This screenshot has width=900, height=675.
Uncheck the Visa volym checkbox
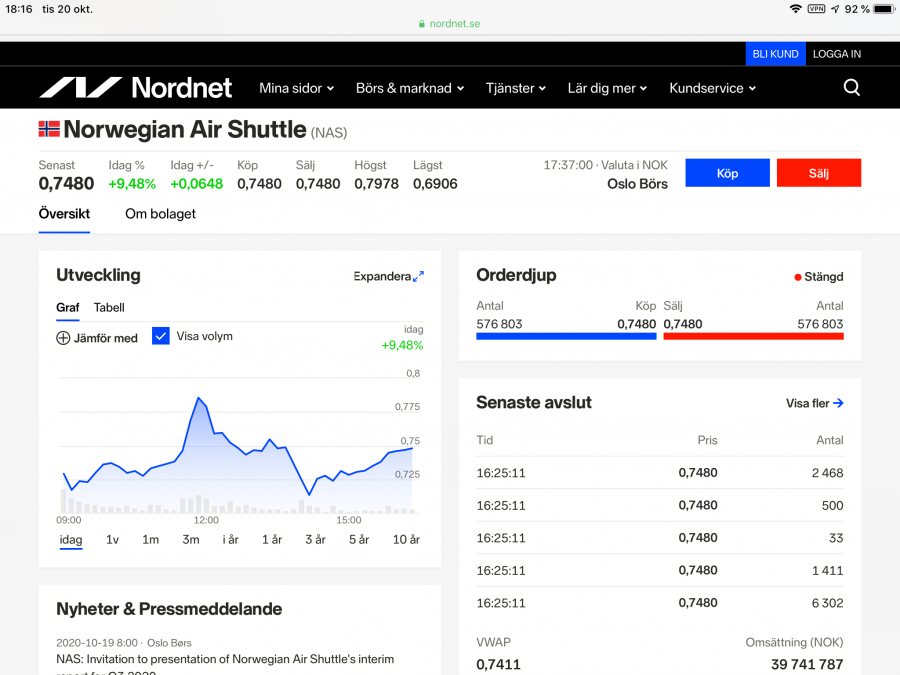161,336
